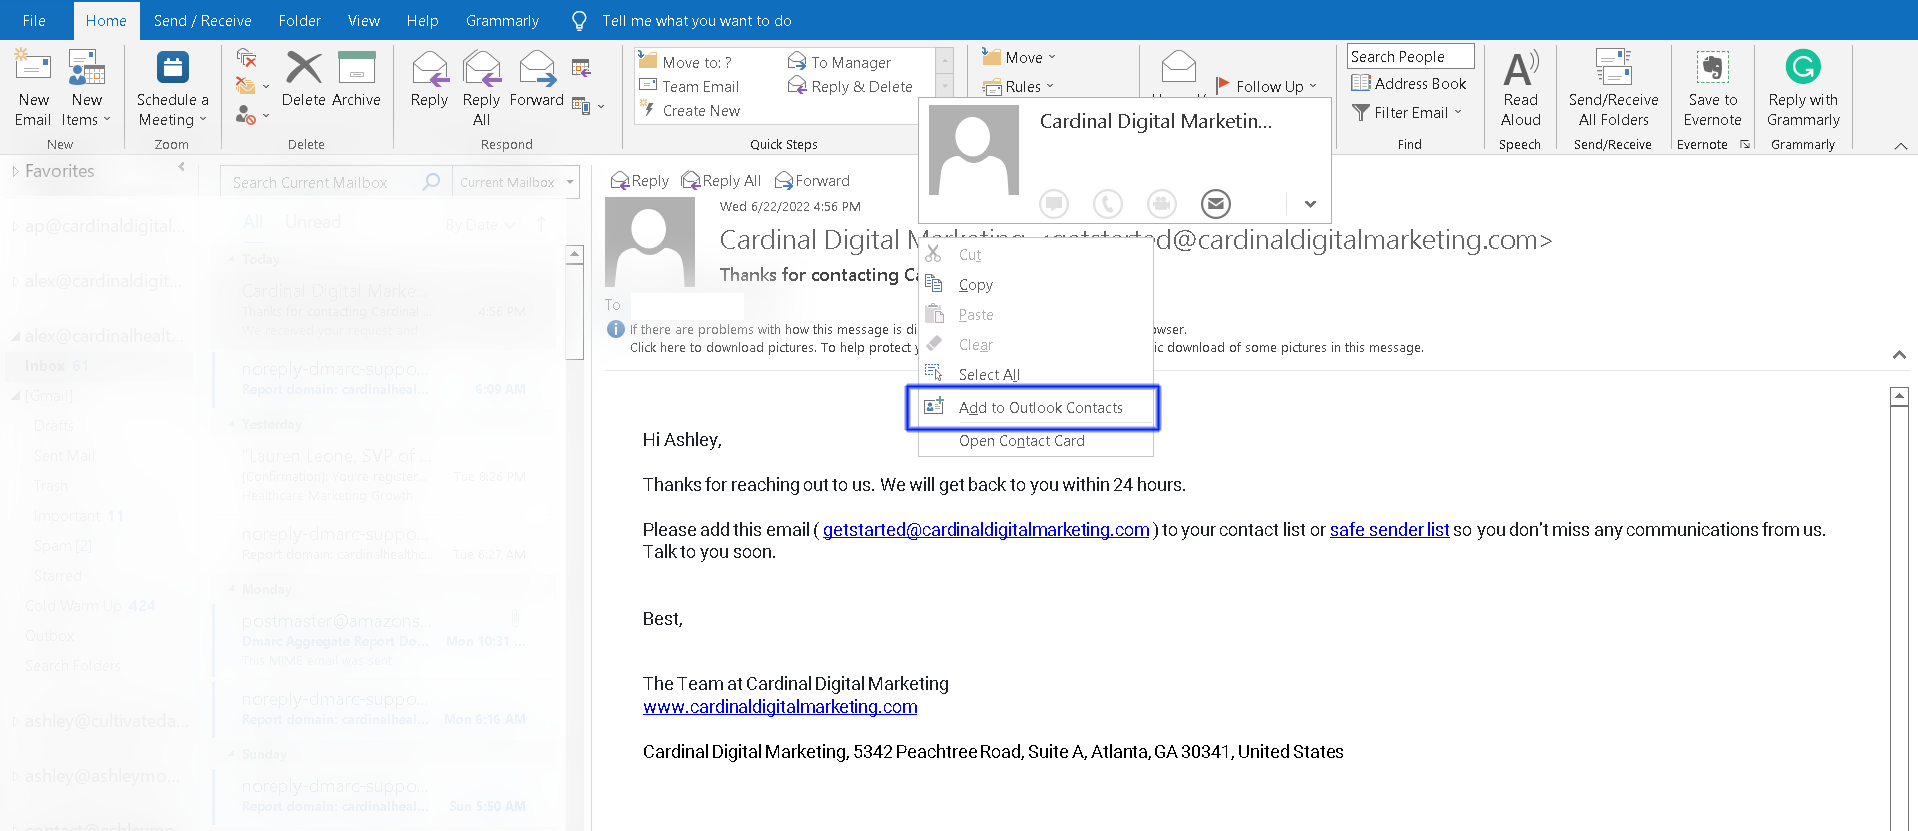Open getstarted@cardinaldigitalmarketing.com link in body

pyautogui.click(x=986, y=529)
